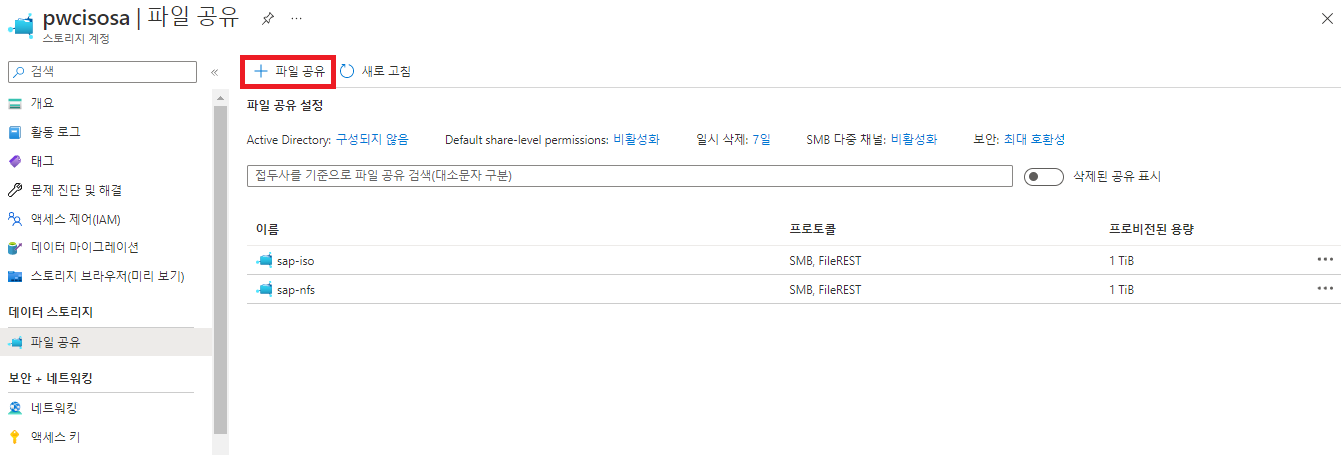Viewport: 1341px width, 455px height.
Task: Open the more options menu for sap-iso
Action: [x=1325, y=260]
